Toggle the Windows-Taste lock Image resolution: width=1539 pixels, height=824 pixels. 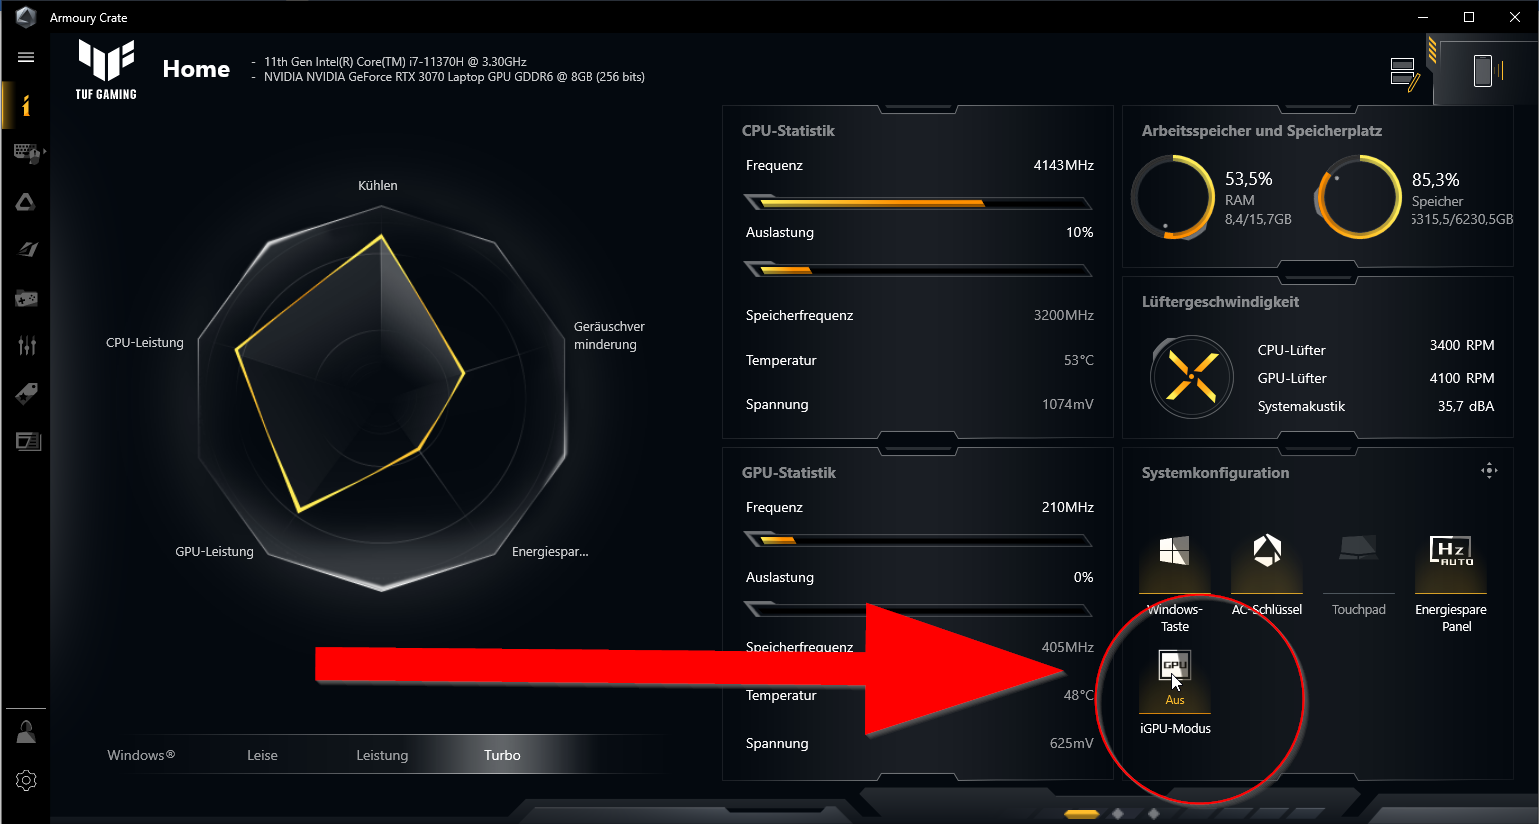[1174, 550]
